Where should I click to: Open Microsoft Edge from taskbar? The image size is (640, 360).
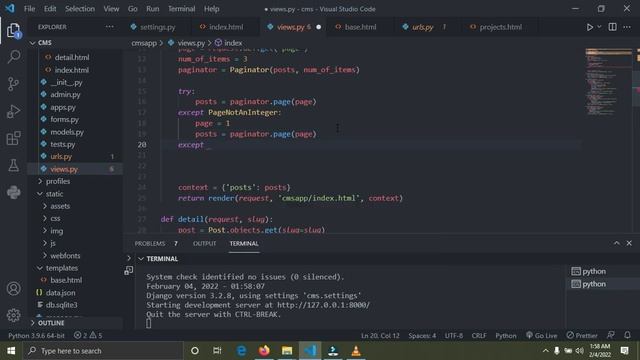[241, 351]
